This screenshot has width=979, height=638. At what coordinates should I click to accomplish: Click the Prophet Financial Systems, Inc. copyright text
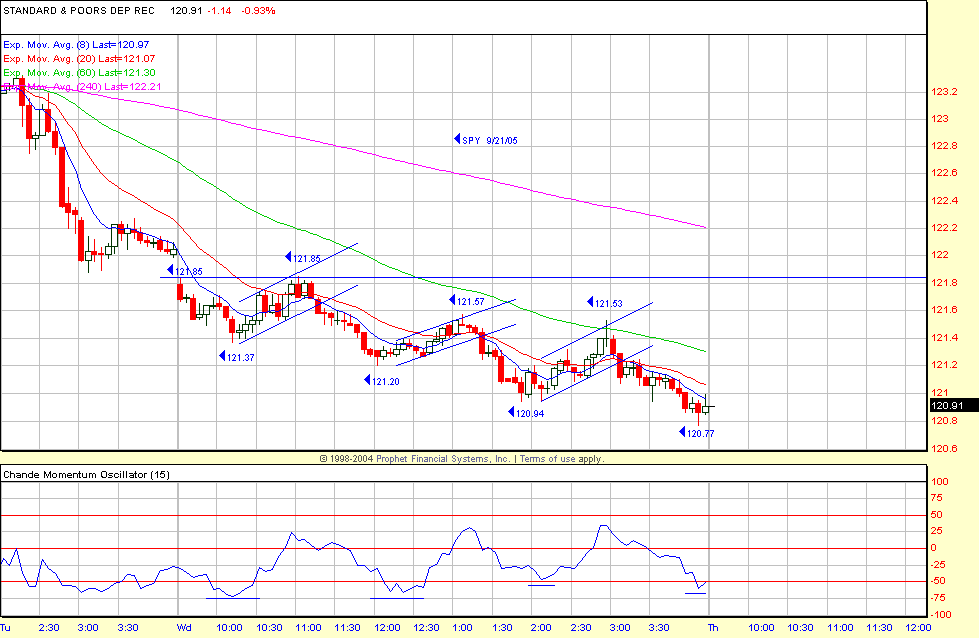414,458
